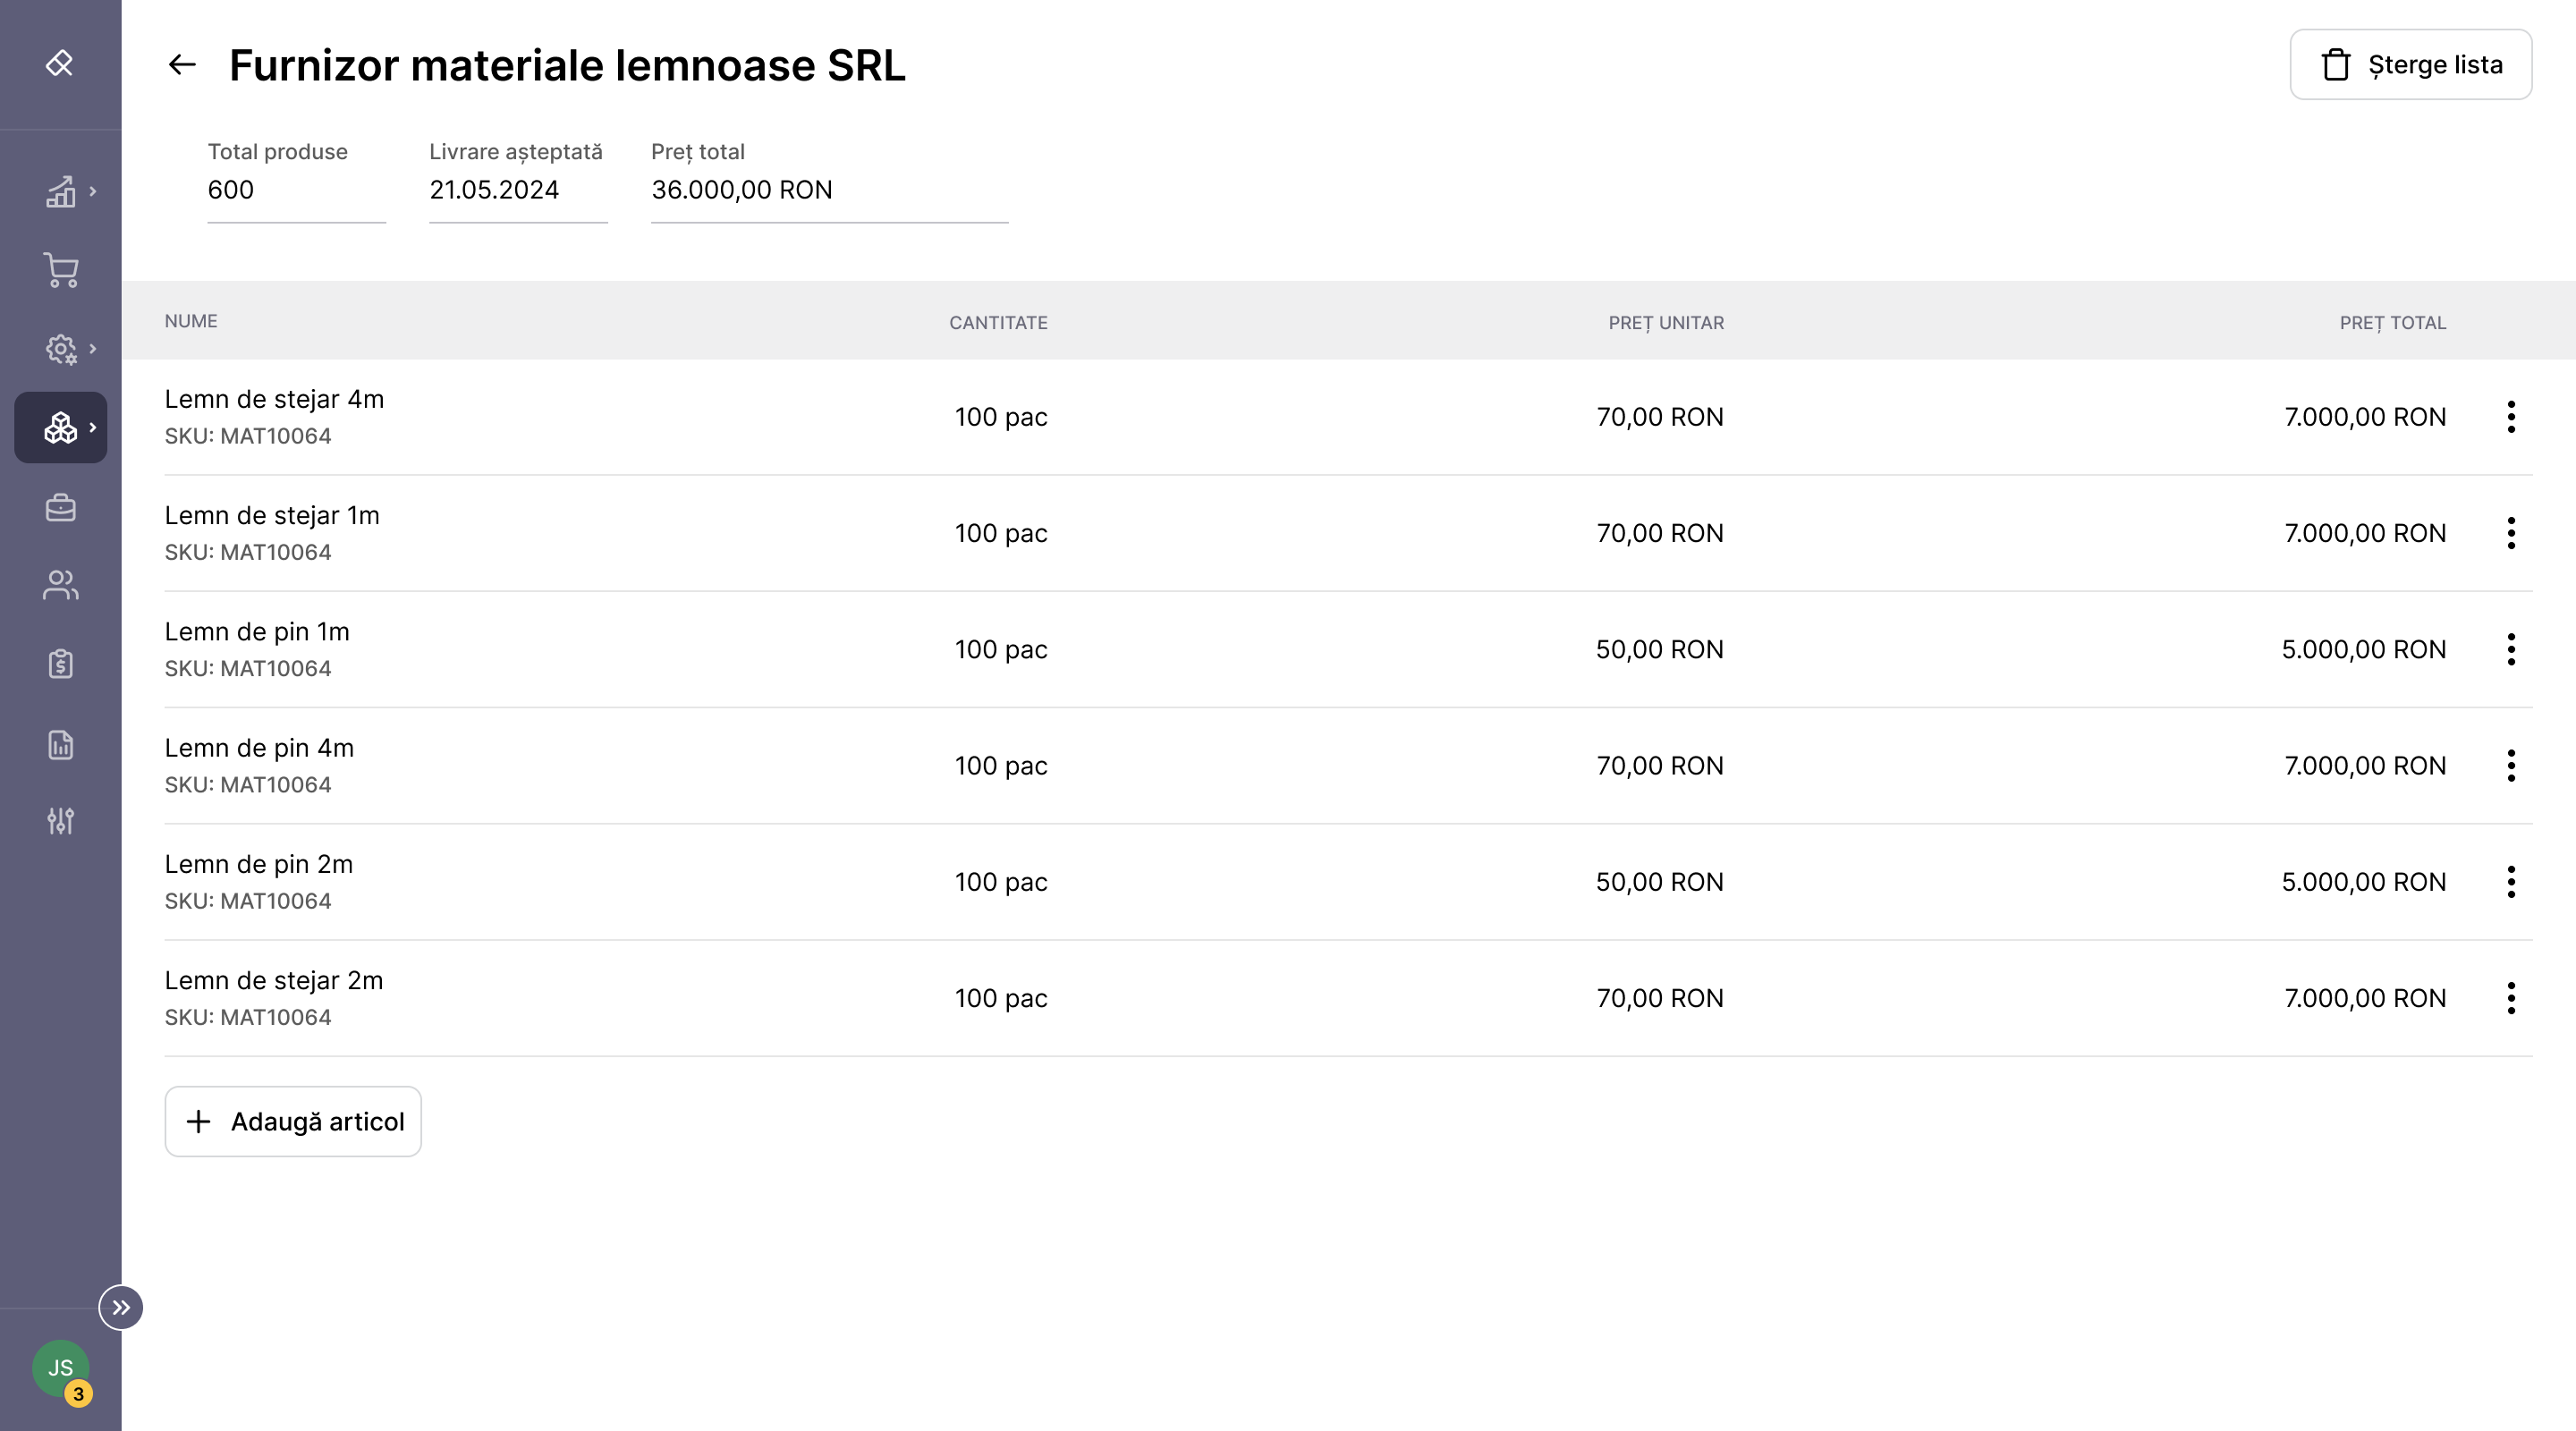Expand the gear settings submenu chevron
Image resolution: width=2576 pixels, height=1431 pixels.
(93, 348)
